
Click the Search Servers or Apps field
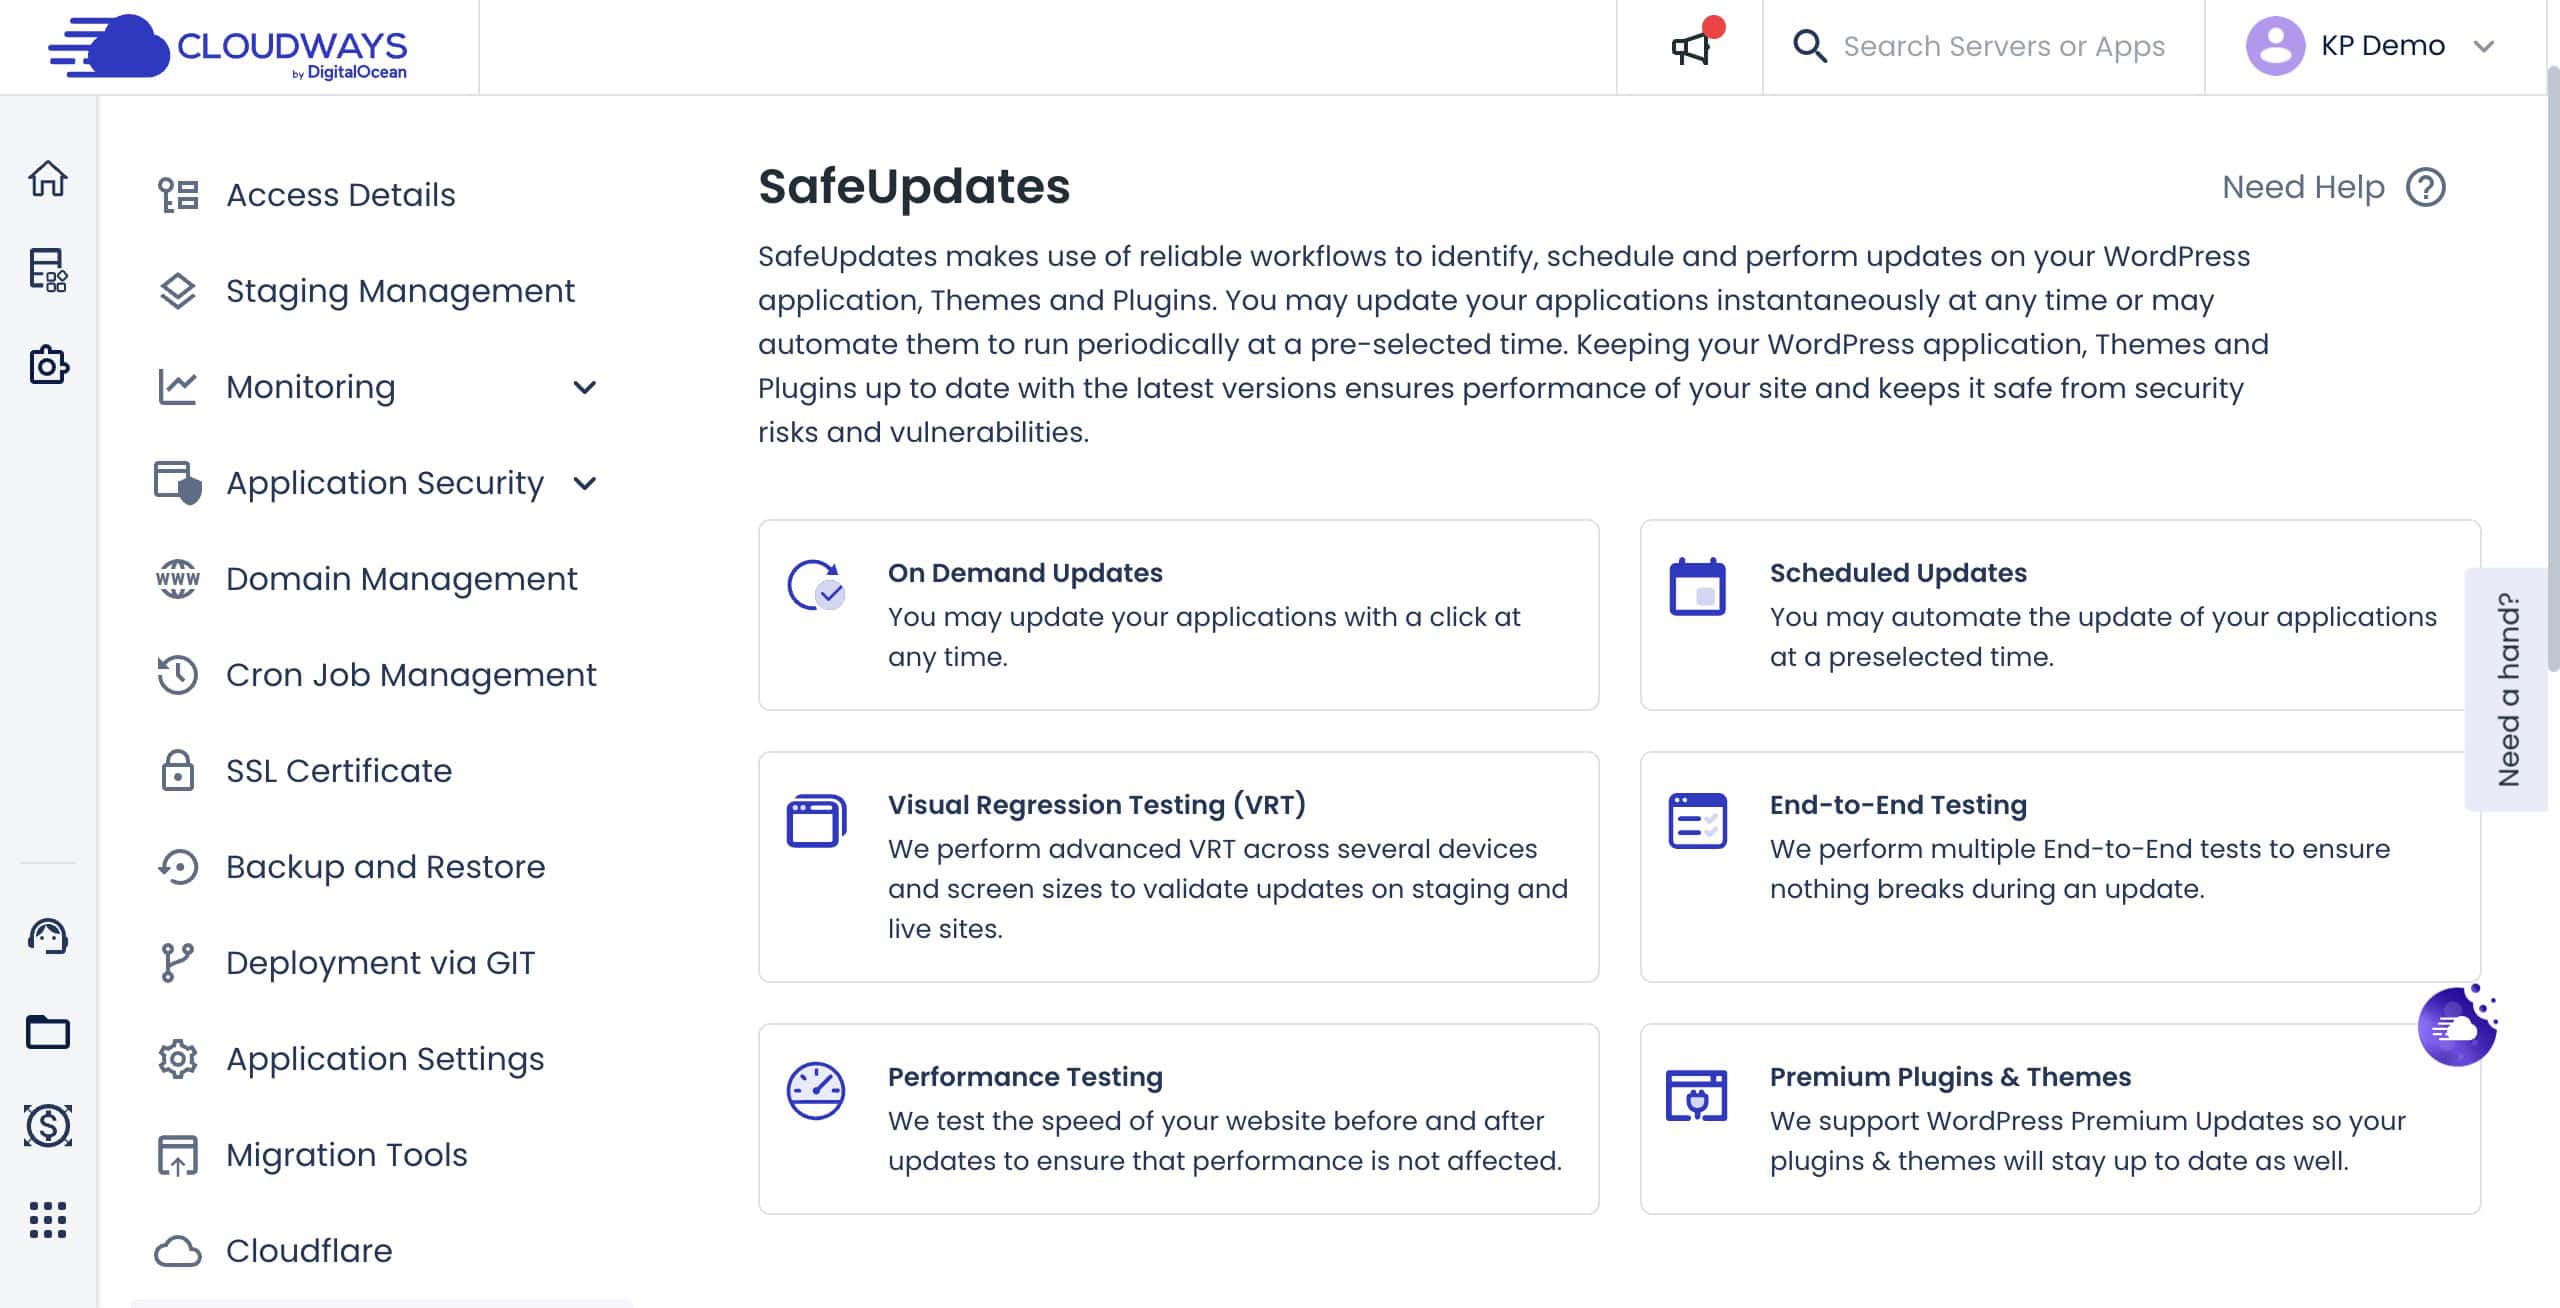tap(2003, 47)
